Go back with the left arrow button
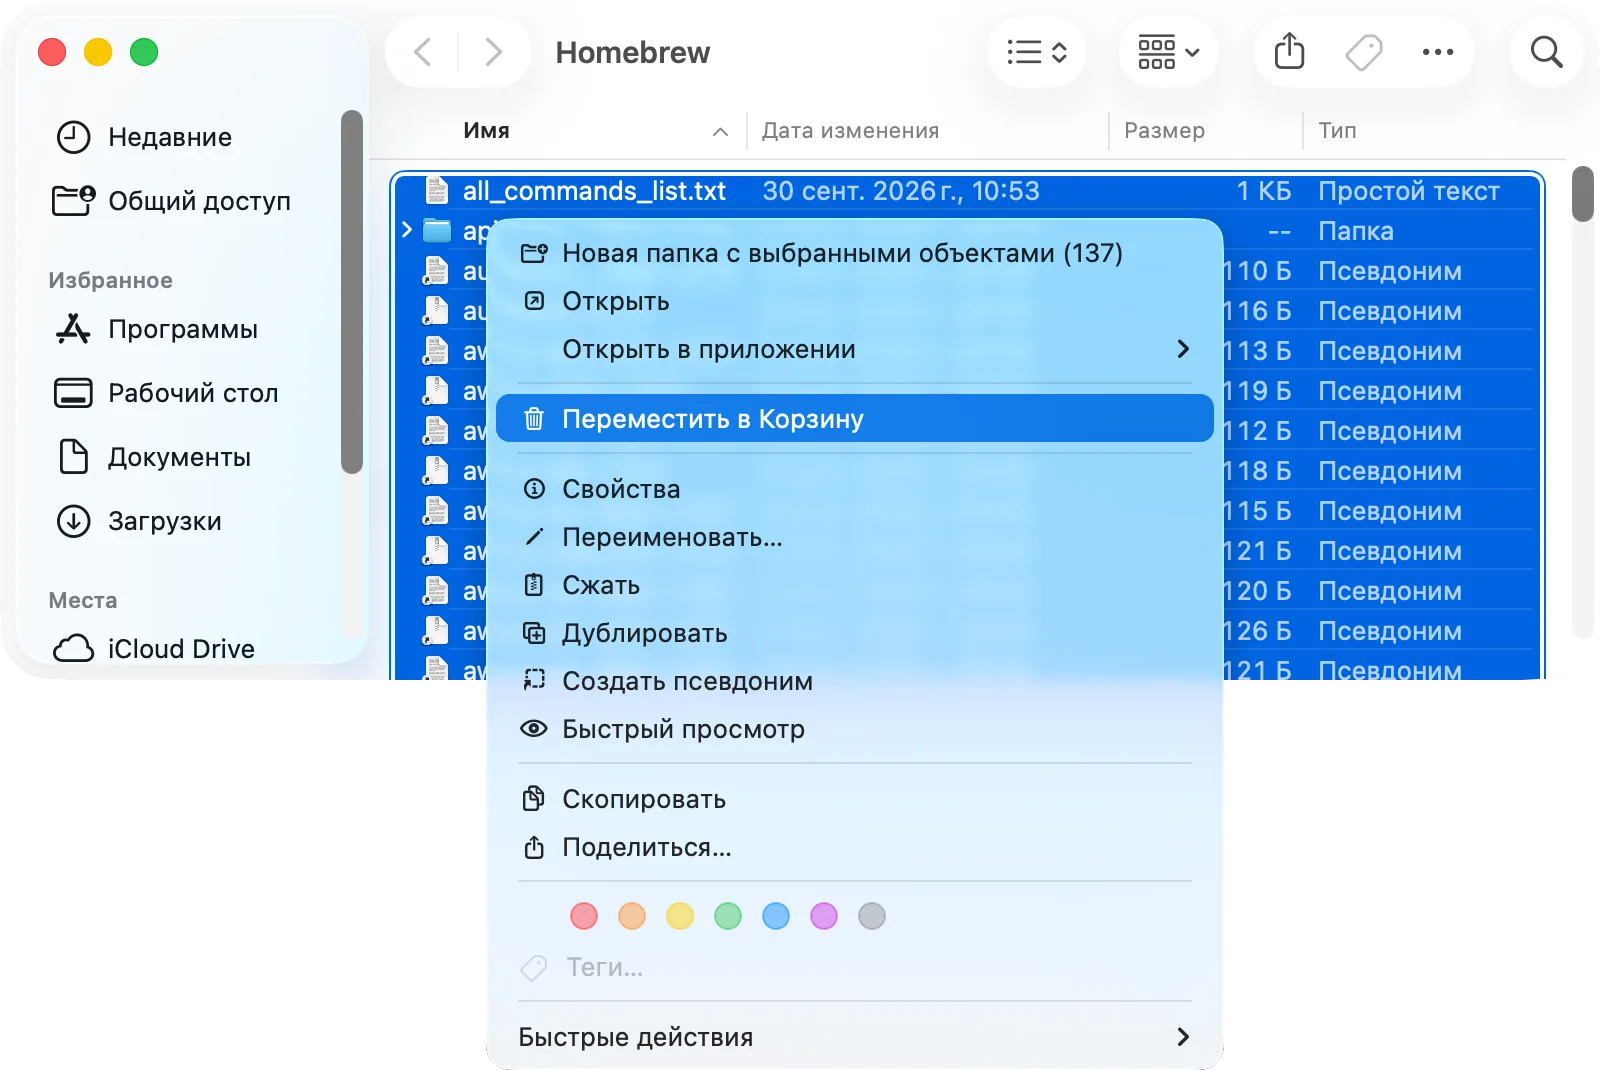This screenshot has height=1070, width=1600. 423,52
